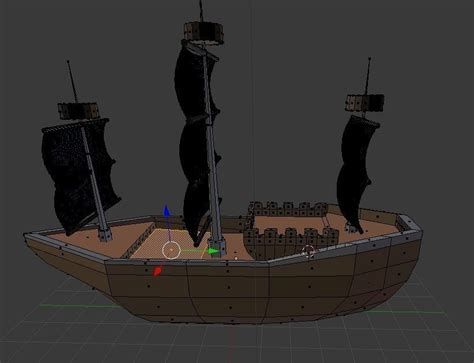
Task: Grab the red X-axis manipulator handle
Action: click(157, 271)
